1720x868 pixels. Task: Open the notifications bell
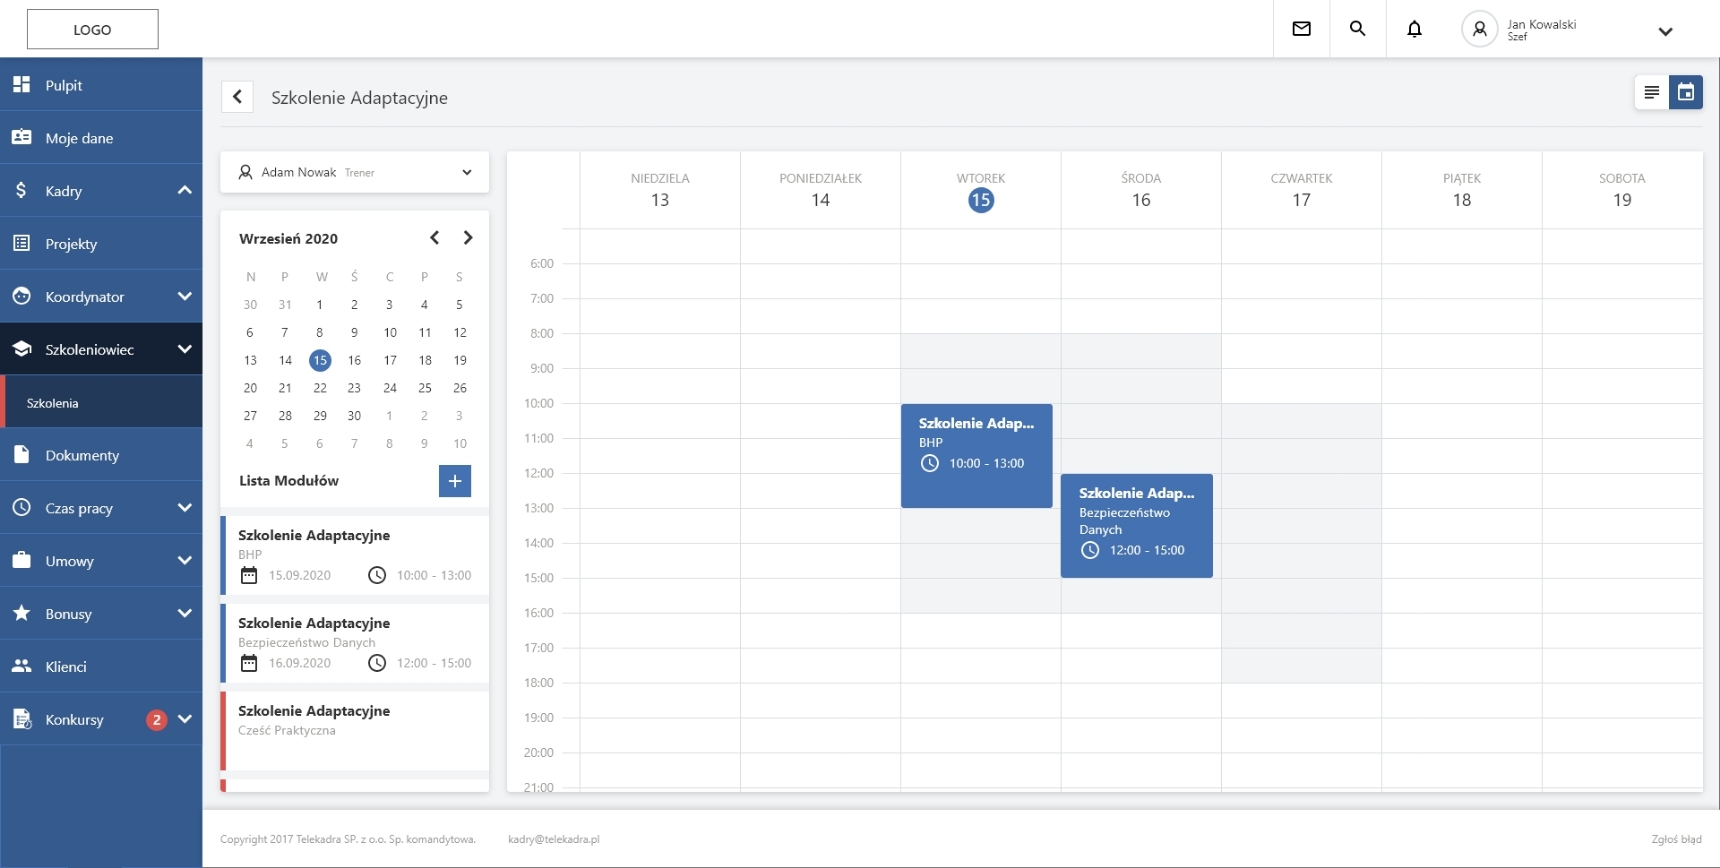(x=1414, y=29)
